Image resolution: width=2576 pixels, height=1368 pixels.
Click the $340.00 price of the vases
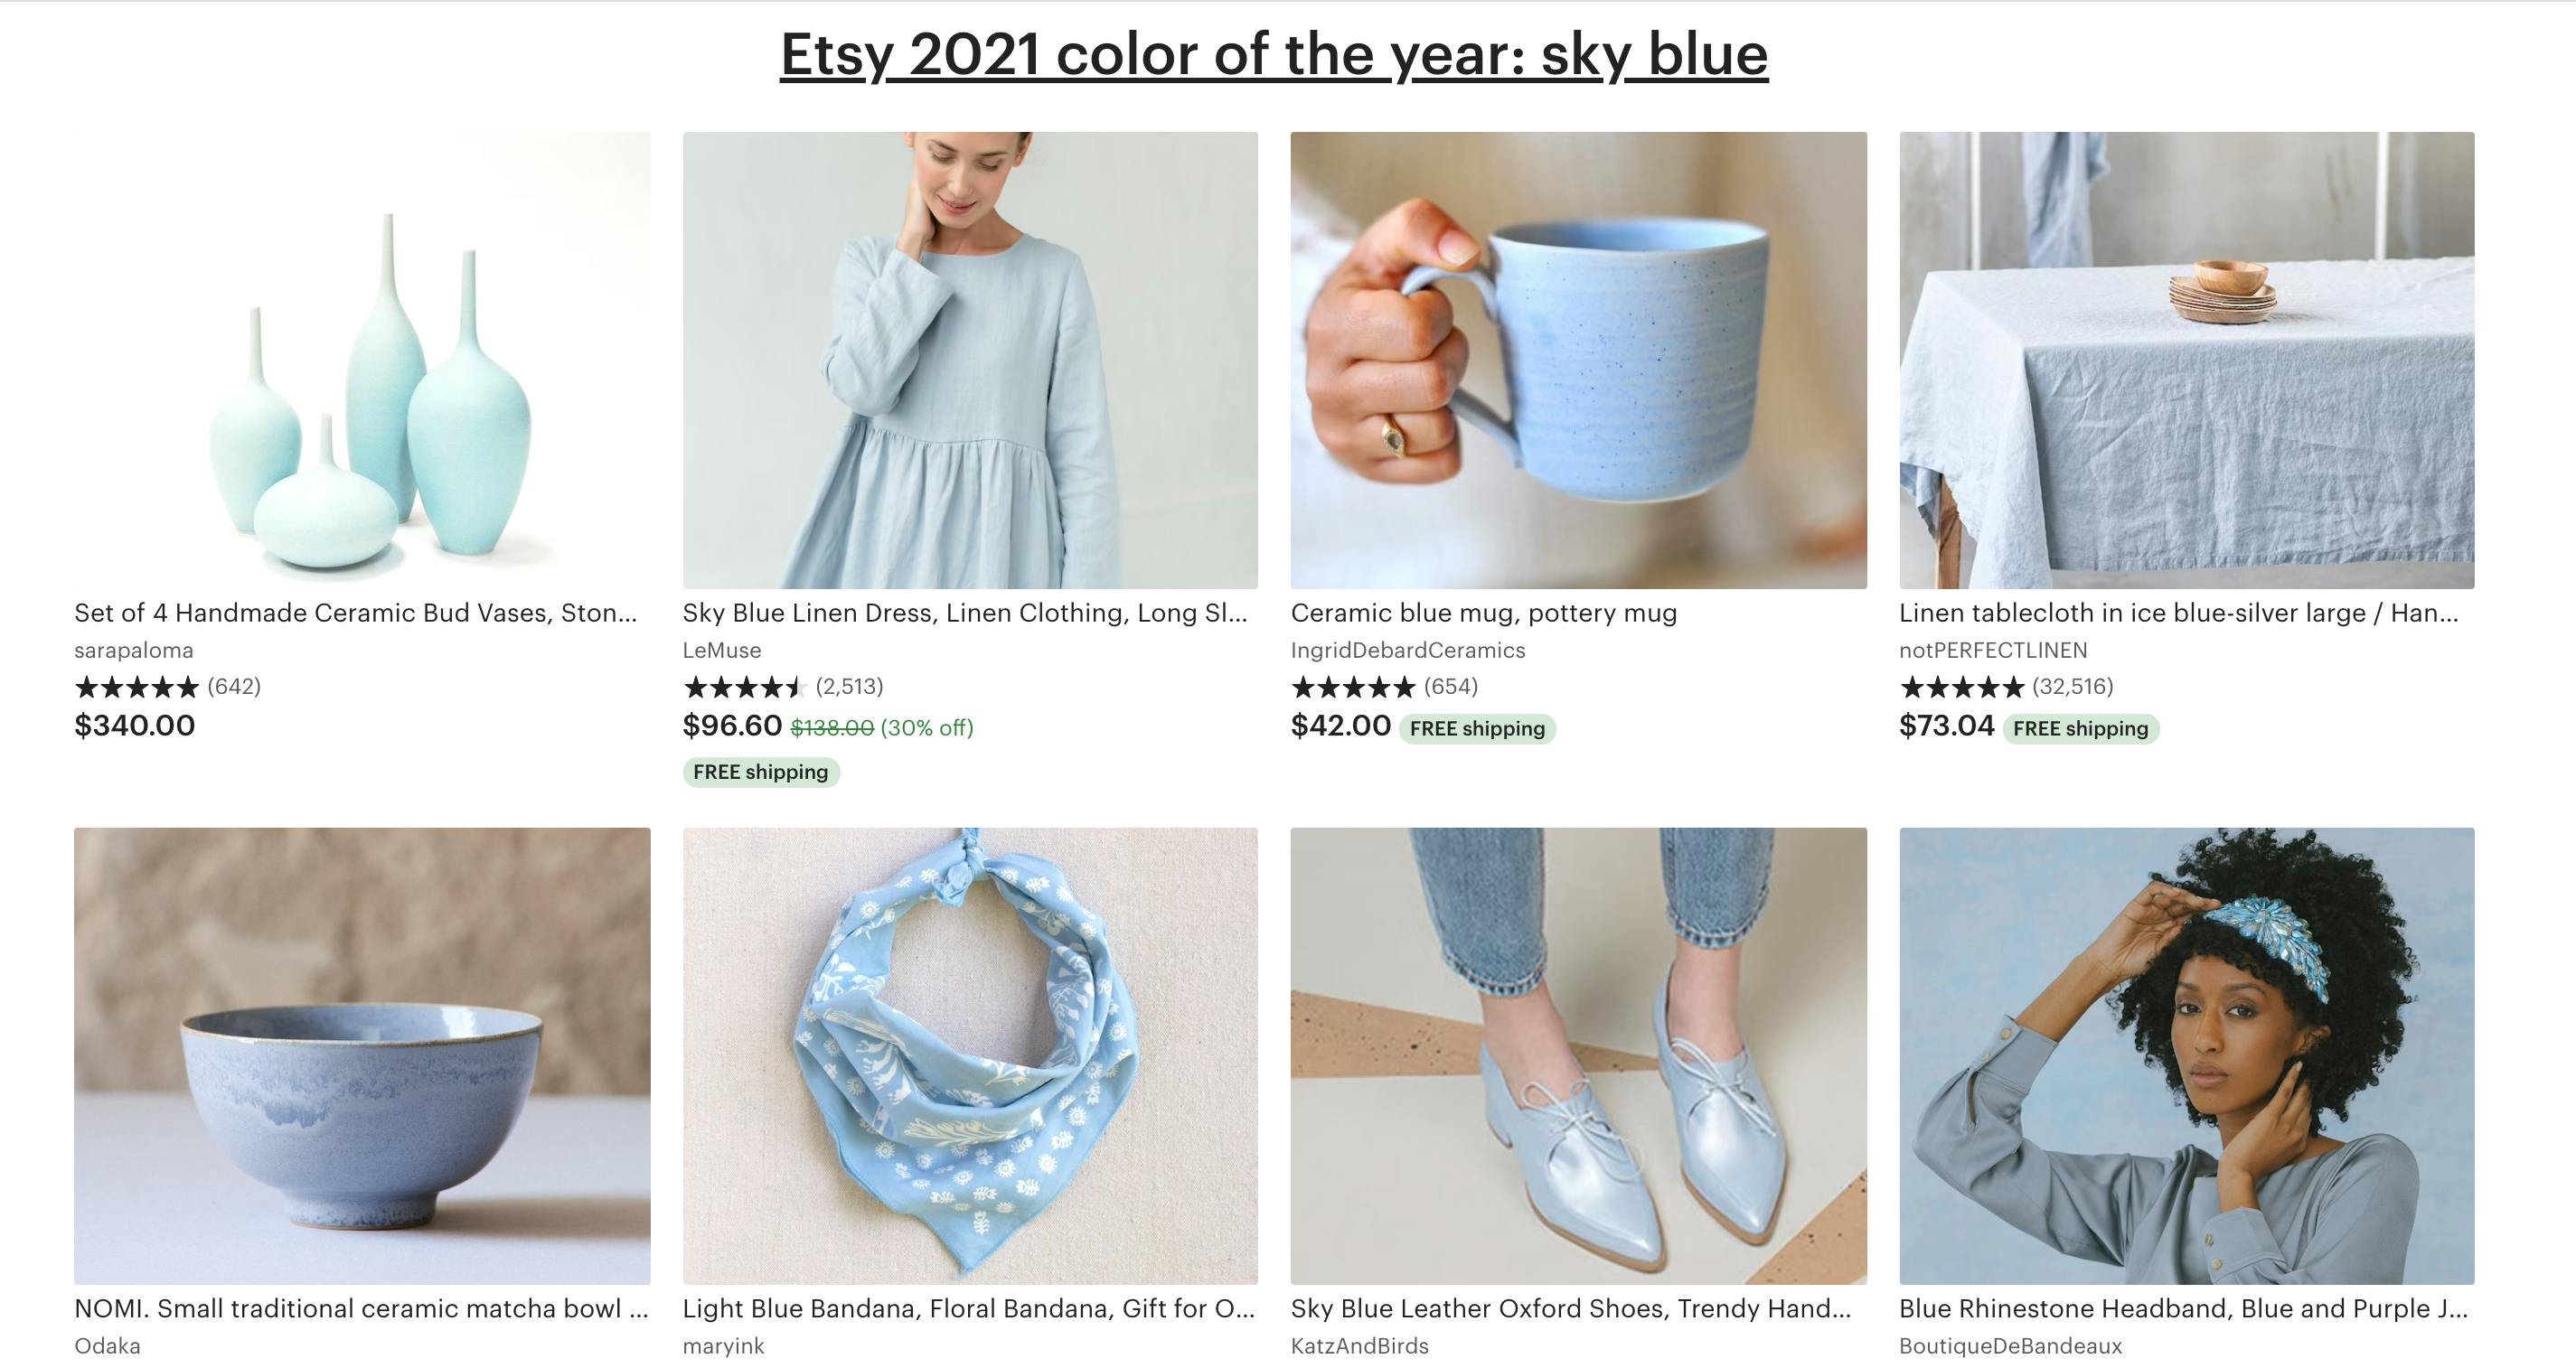[x=135, y=726]
